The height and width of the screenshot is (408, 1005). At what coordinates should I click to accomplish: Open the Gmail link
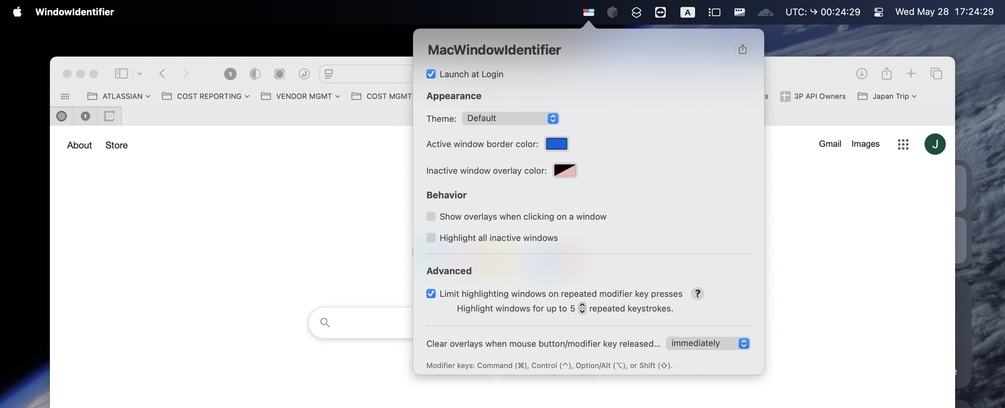[x=830, y=144]
